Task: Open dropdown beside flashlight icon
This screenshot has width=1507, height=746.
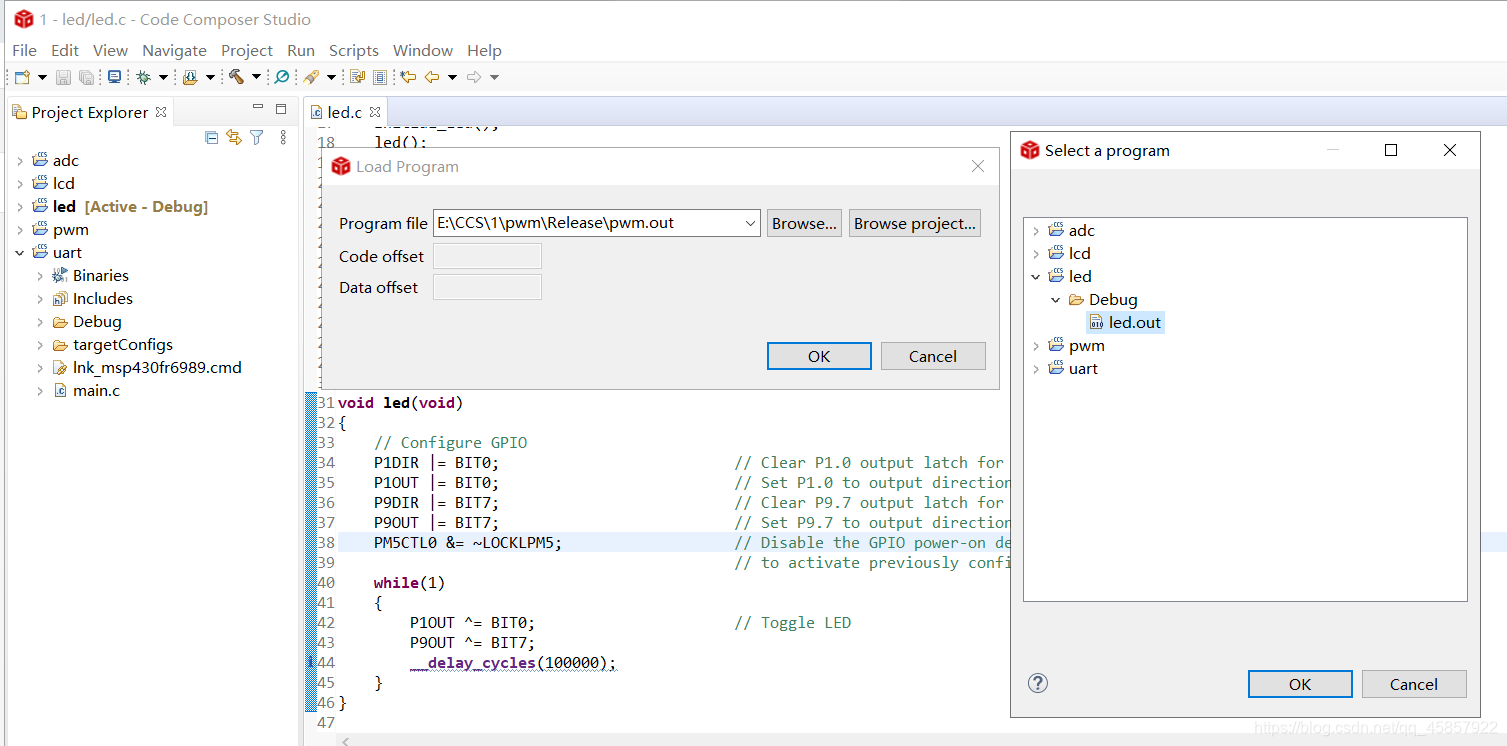Action: 331,77
